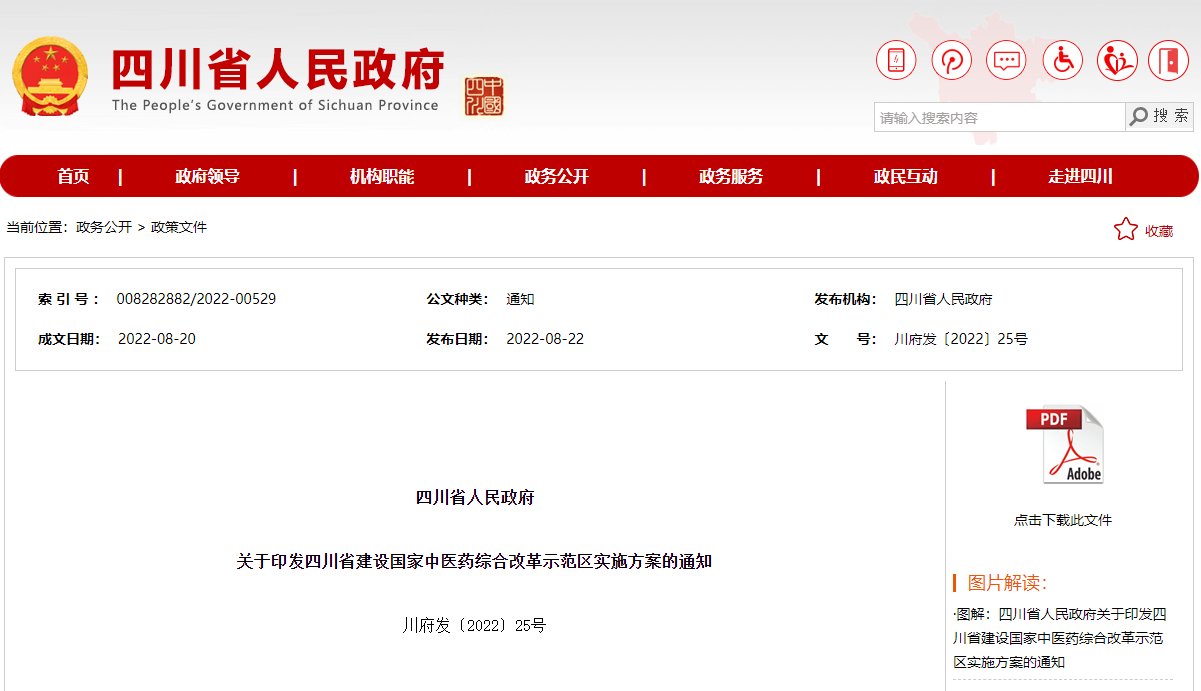Click the 图片解读 section heading
The width and height of the screenshot is (1201, 691).
coord(1007,583)
